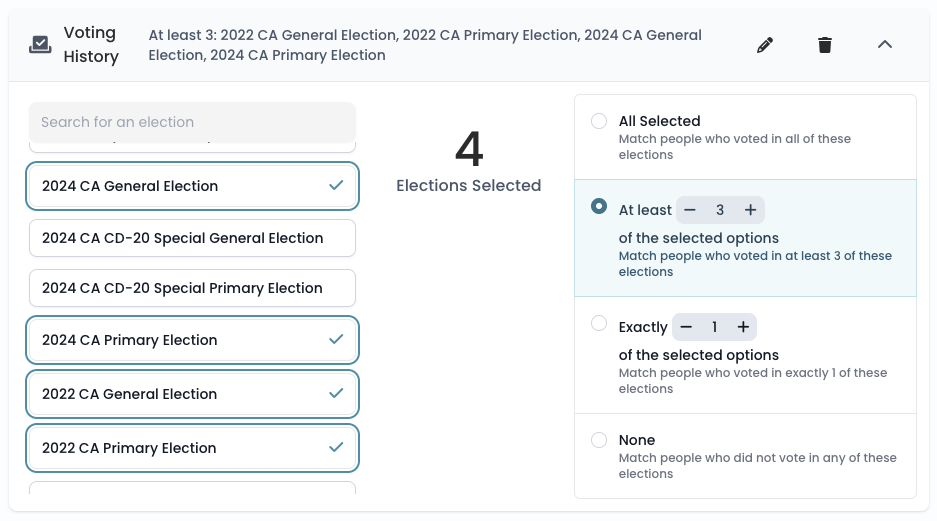Decrease the At least count with minus
Viewport: 937px width, 521px height.
coord(690,210)
